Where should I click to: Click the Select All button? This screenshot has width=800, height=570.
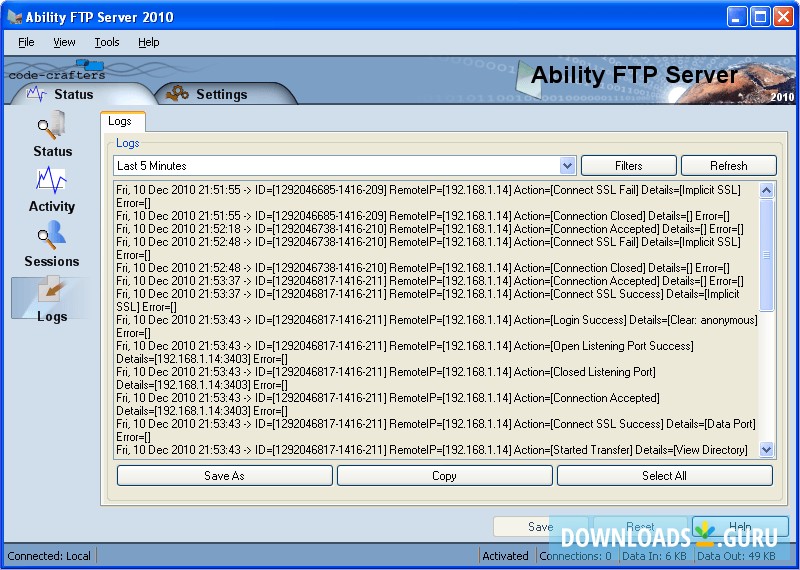point(664,476)
